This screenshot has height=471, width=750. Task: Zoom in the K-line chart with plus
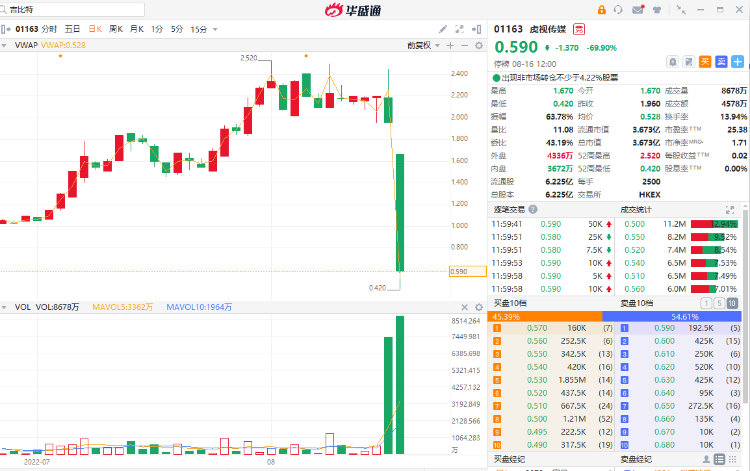coord(450,45)
